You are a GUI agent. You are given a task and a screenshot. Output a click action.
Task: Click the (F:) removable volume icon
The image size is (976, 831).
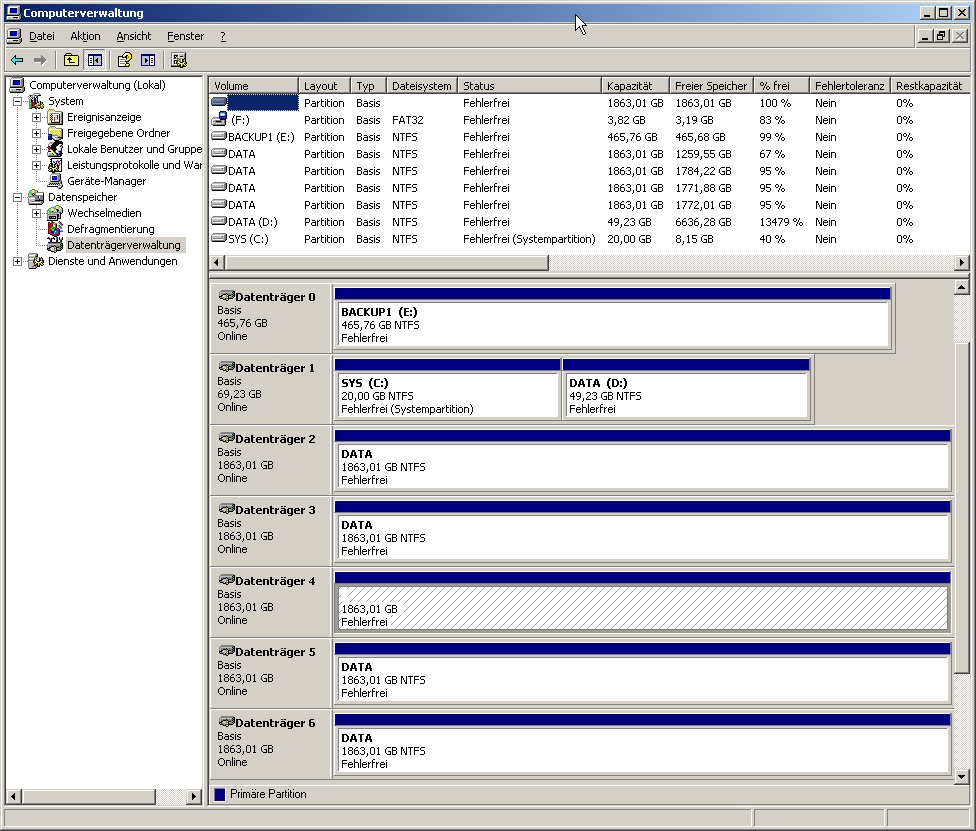[219, 120]
